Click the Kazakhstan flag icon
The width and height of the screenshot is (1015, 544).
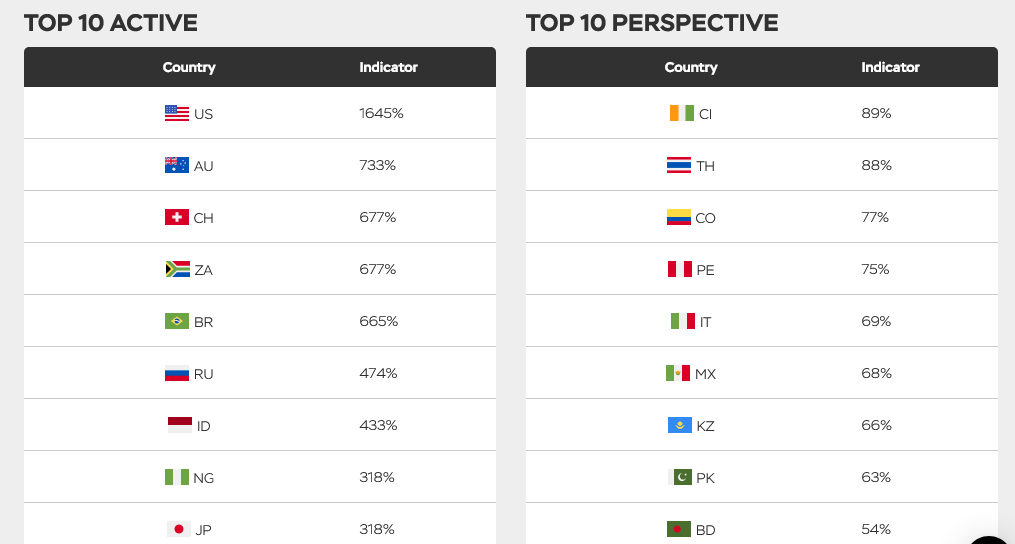pyautogui.click(x=679, y=426)
